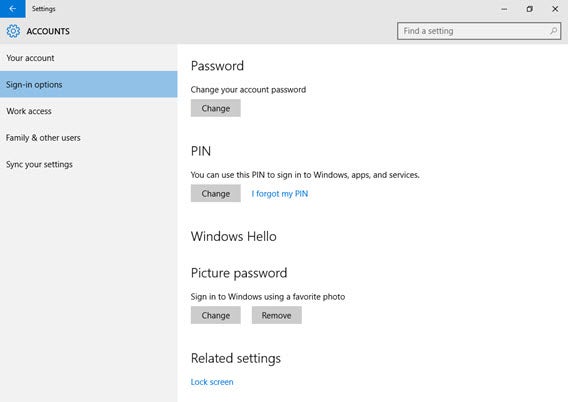Click the Settings window title text

pyautogui.click(x=43, y=9)
